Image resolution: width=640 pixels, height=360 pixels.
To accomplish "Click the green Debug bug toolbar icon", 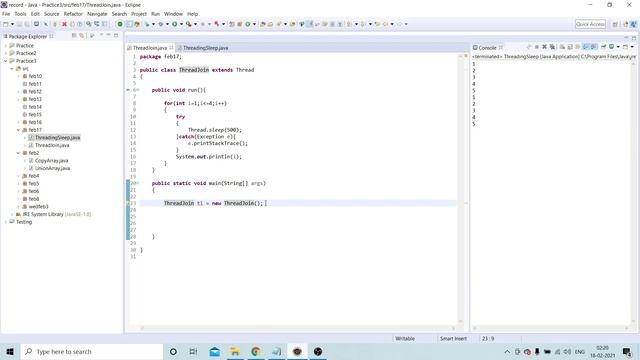I will [x=161, y=24].
